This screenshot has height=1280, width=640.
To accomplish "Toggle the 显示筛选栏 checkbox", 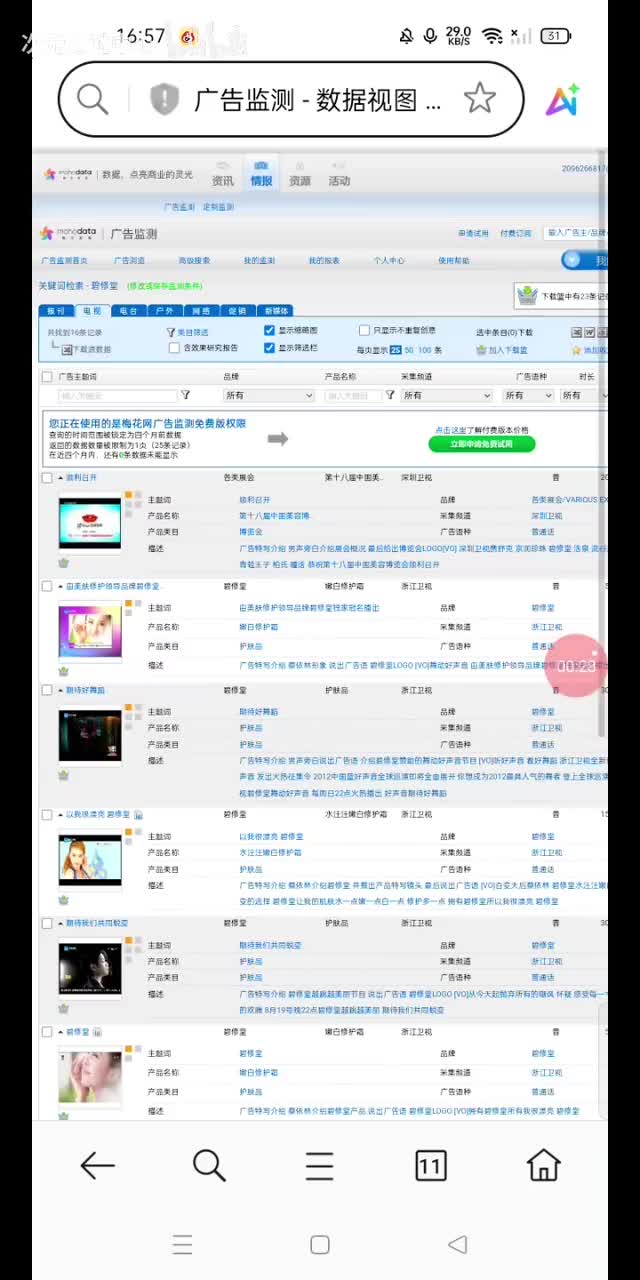I will (x=269, y=348).
